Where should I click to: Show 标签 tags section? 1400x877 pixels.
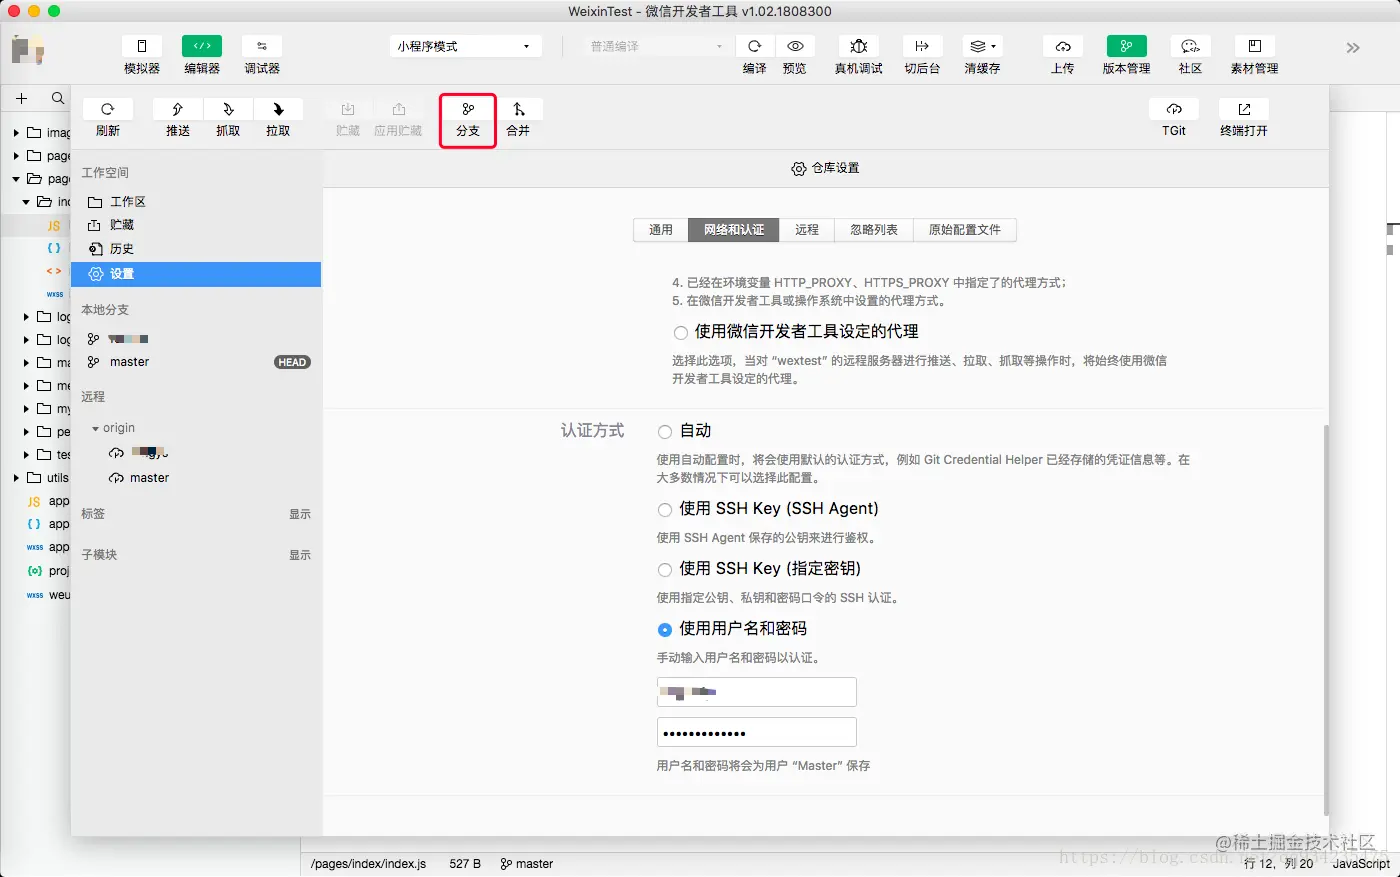[300, 514]
